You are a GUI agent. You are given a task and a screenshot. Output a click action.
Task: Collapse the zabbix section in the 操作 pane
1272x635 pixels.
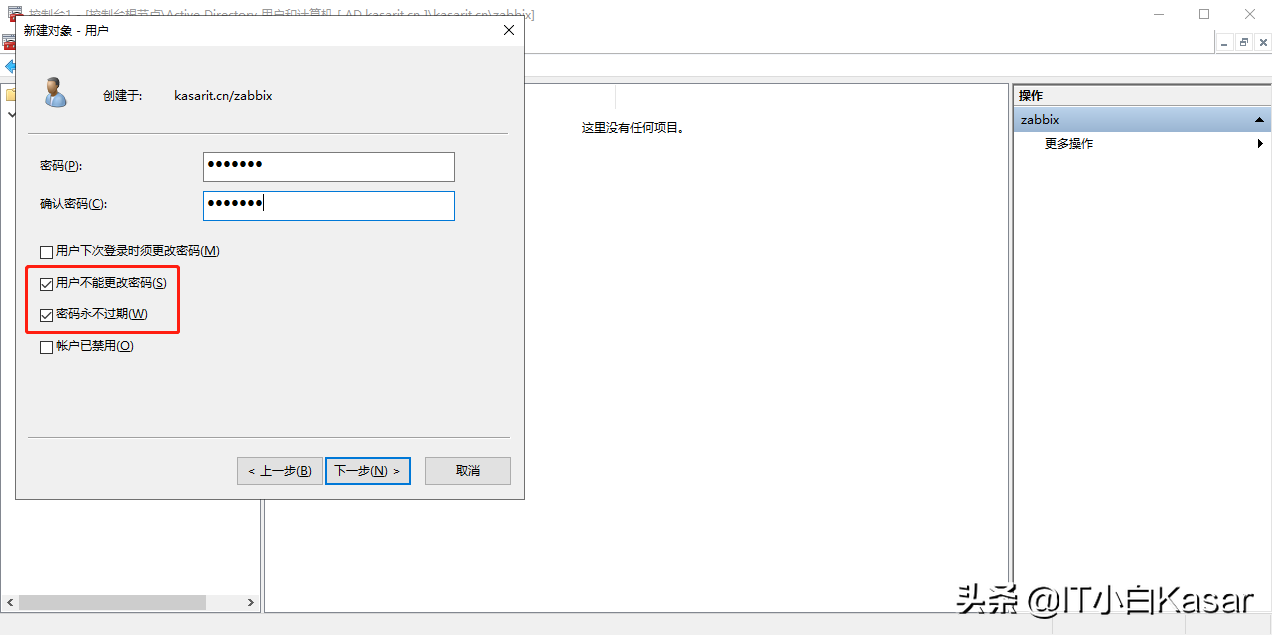coord(1259,120)
